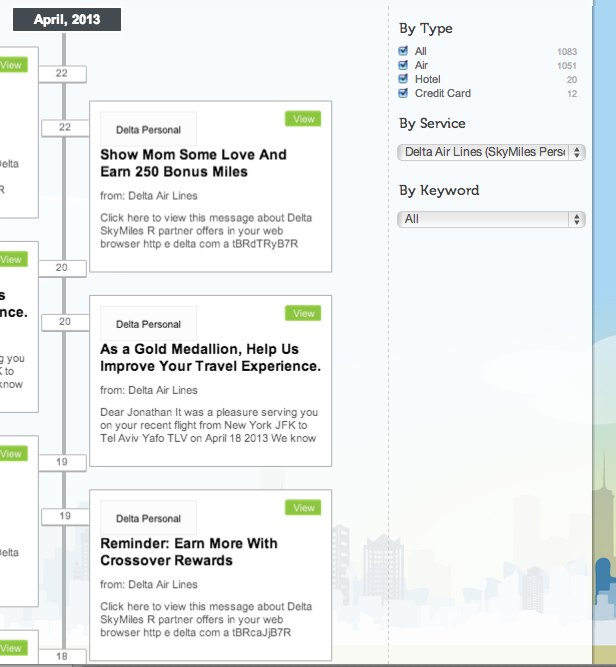Toggle the Hotel filter checkbox
Viewport: 616px width, 667px height.
coord(403,79)
